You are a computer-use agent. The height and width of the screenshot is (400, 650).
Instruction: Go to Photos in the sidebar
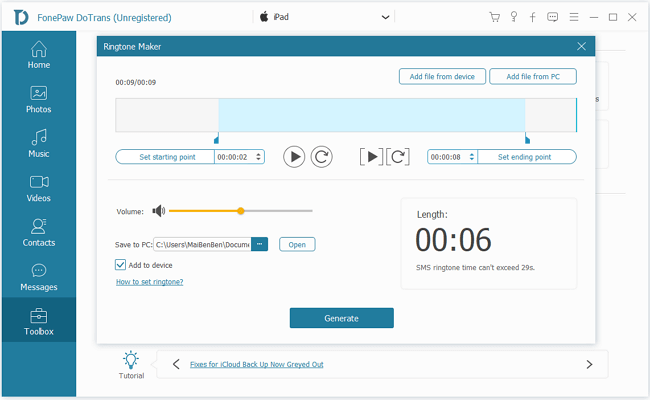click(39, 99)
